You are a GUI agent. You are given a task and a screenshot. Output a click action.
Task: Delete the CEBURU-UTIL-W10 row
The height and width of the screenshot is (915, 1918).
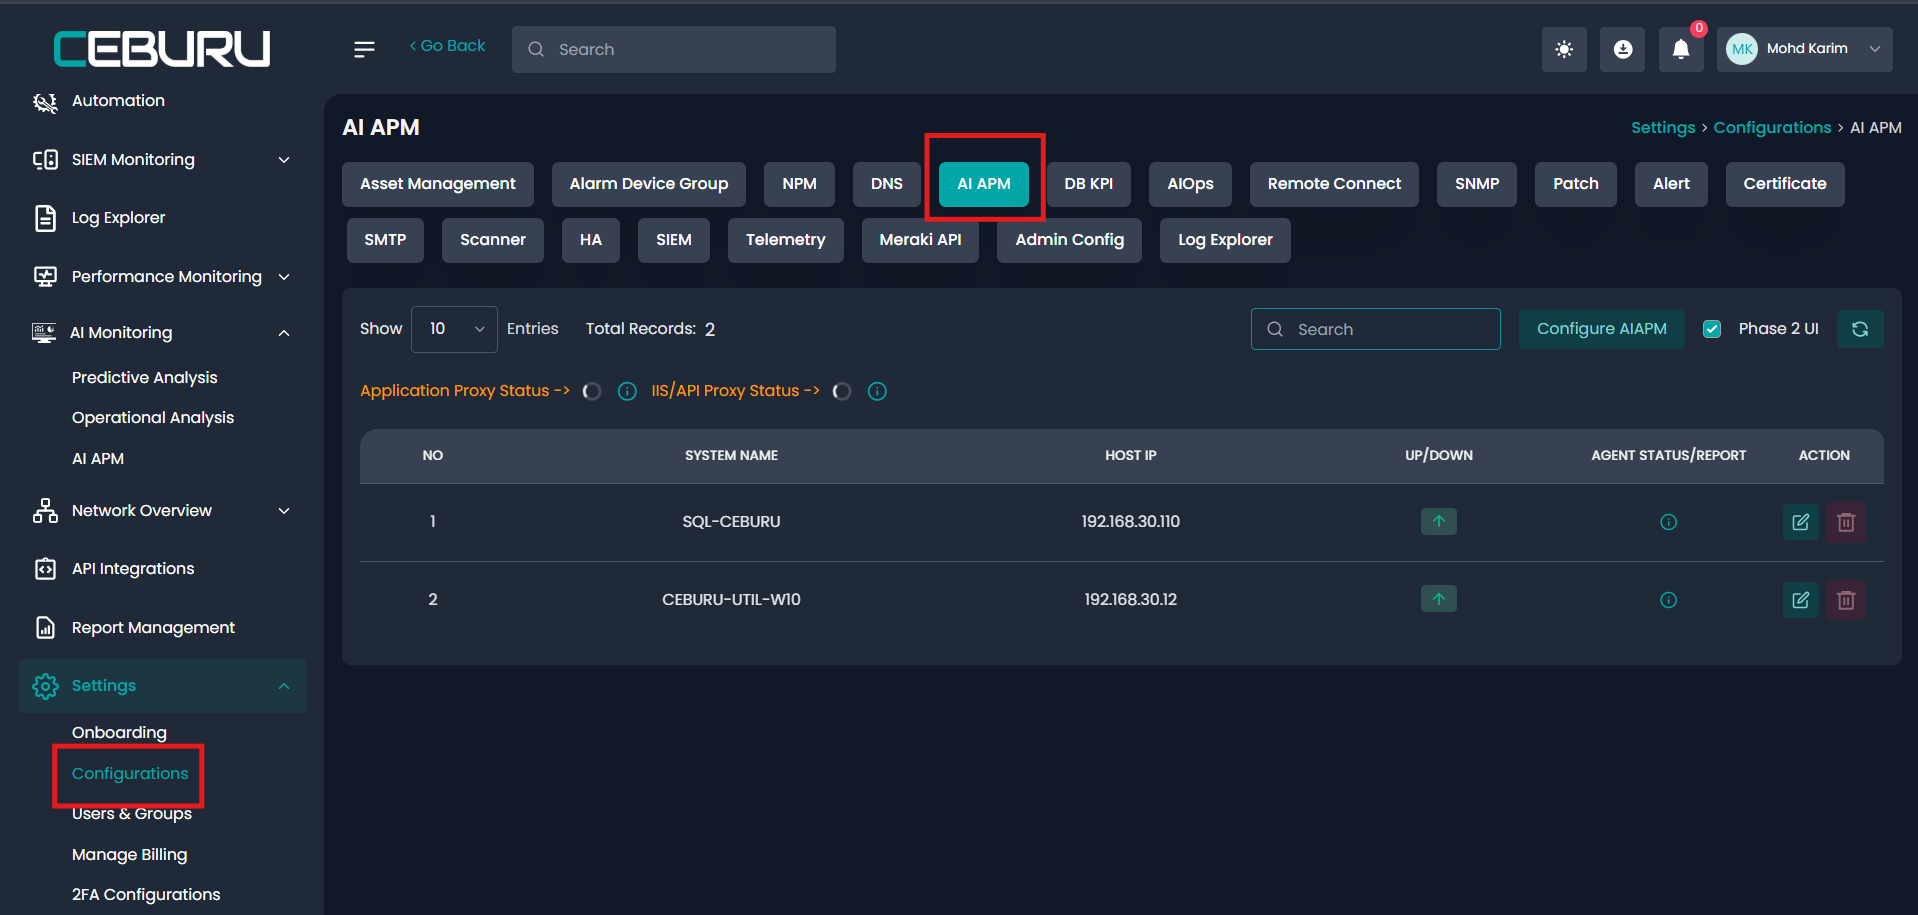pyautogui.click(x=1846, y=600)
